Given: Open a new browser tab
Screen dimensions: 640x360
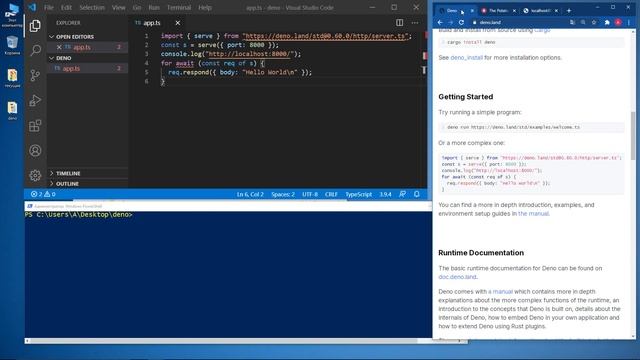Looking at the screenshot, I should [x=569, y=11].
